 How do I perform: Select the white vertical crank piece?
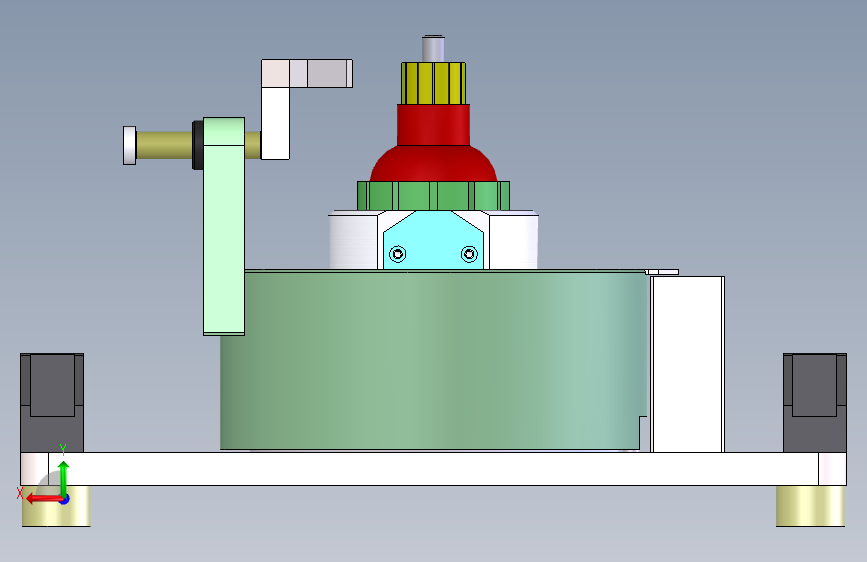275,123
